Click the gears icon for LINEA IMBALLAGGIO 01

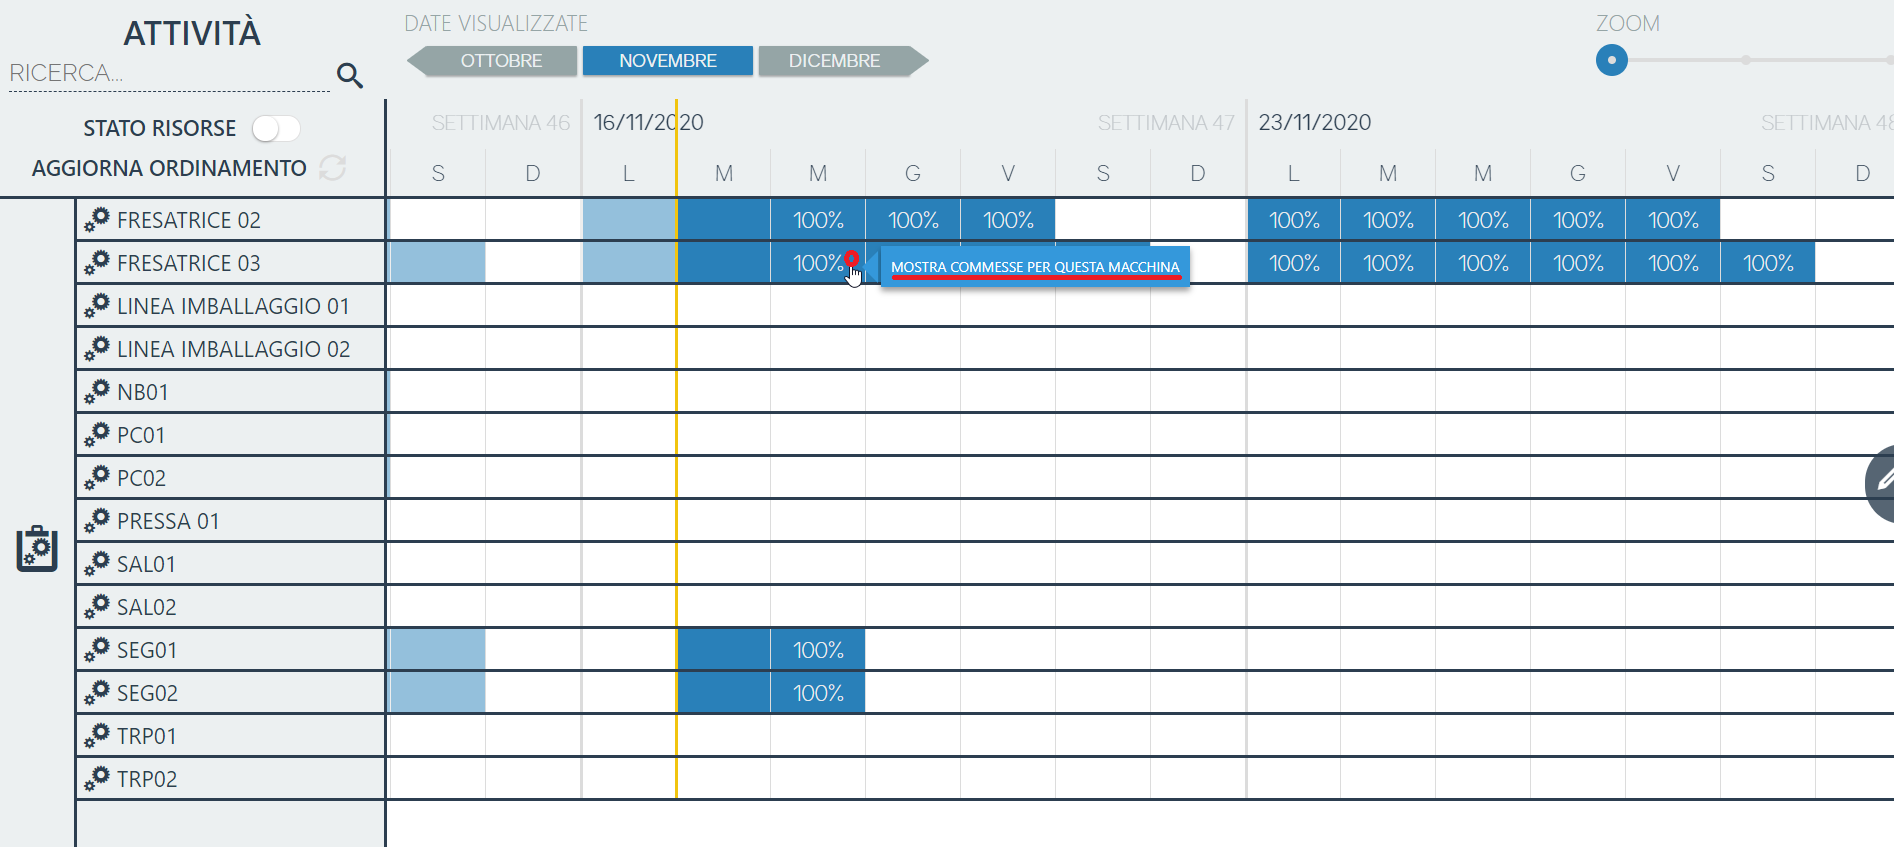97,306
